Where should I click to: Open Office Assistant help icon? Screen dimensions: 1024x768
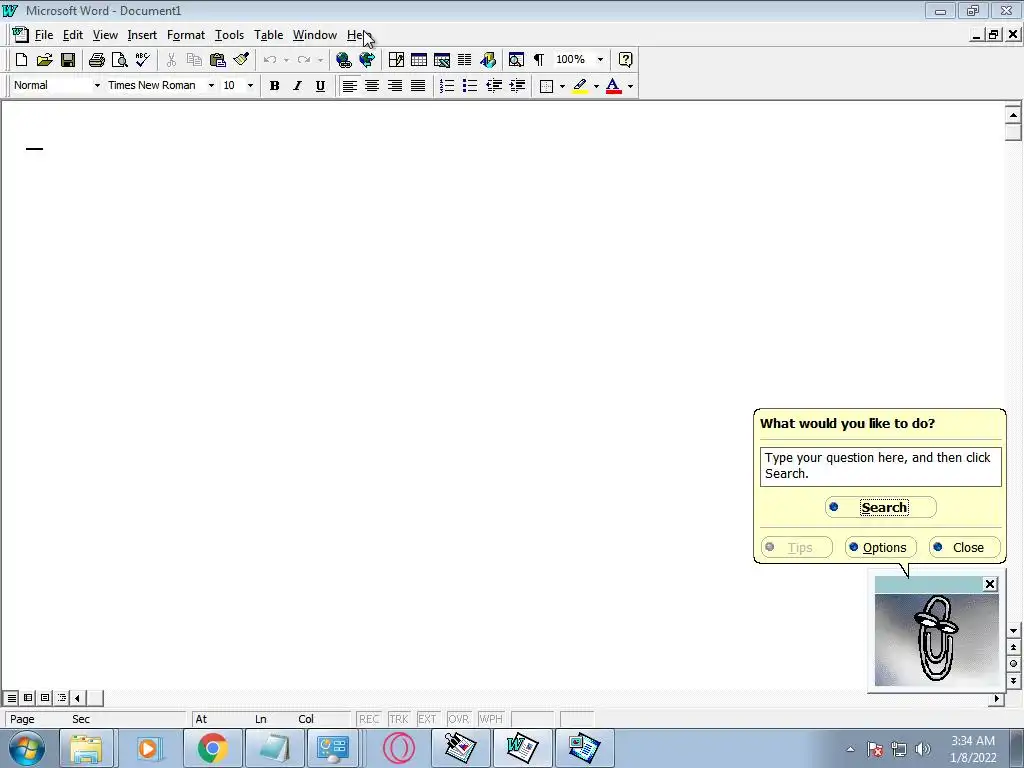(x=625, y=60)
